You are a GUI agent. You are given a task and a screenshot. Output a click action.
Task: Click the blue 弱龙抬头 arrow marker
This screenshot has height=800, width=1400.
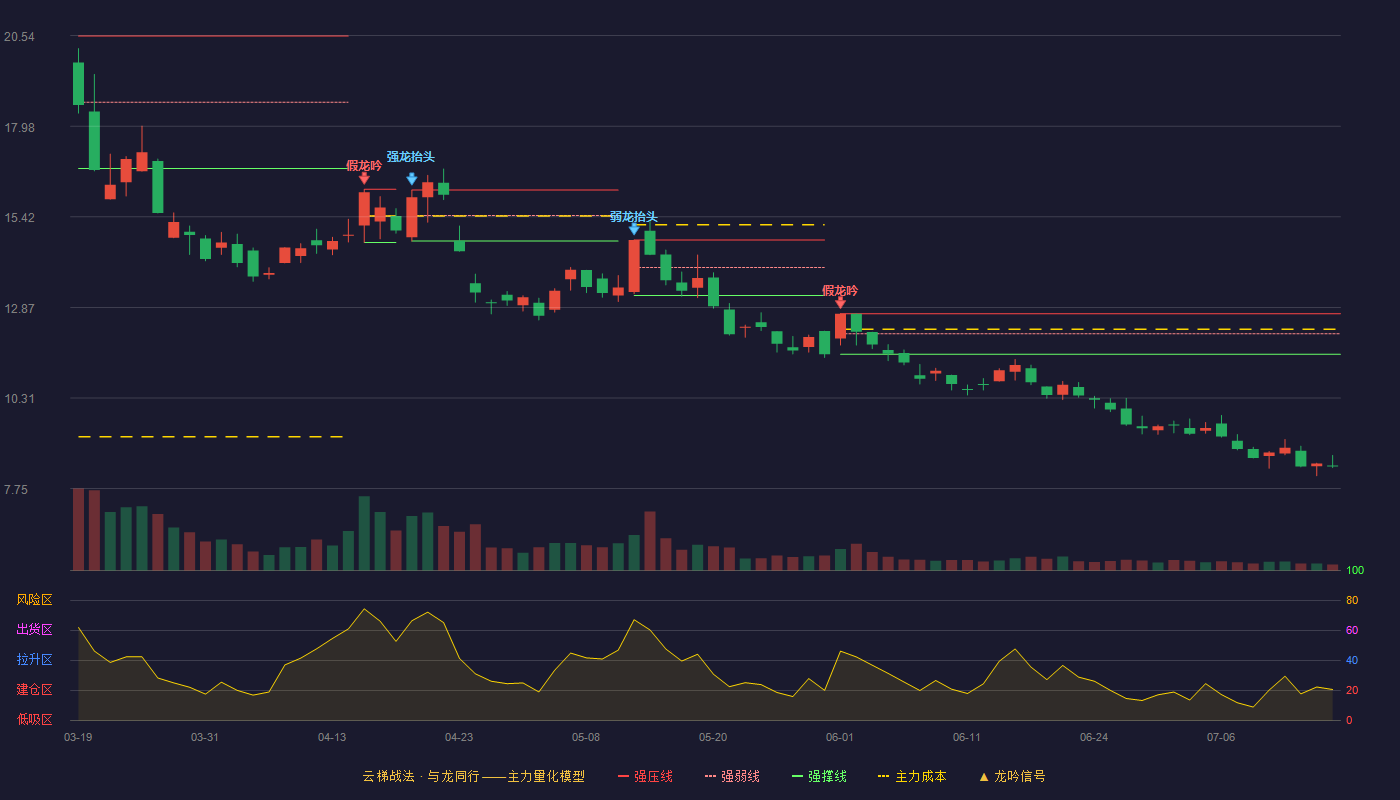tap(634, 229)
